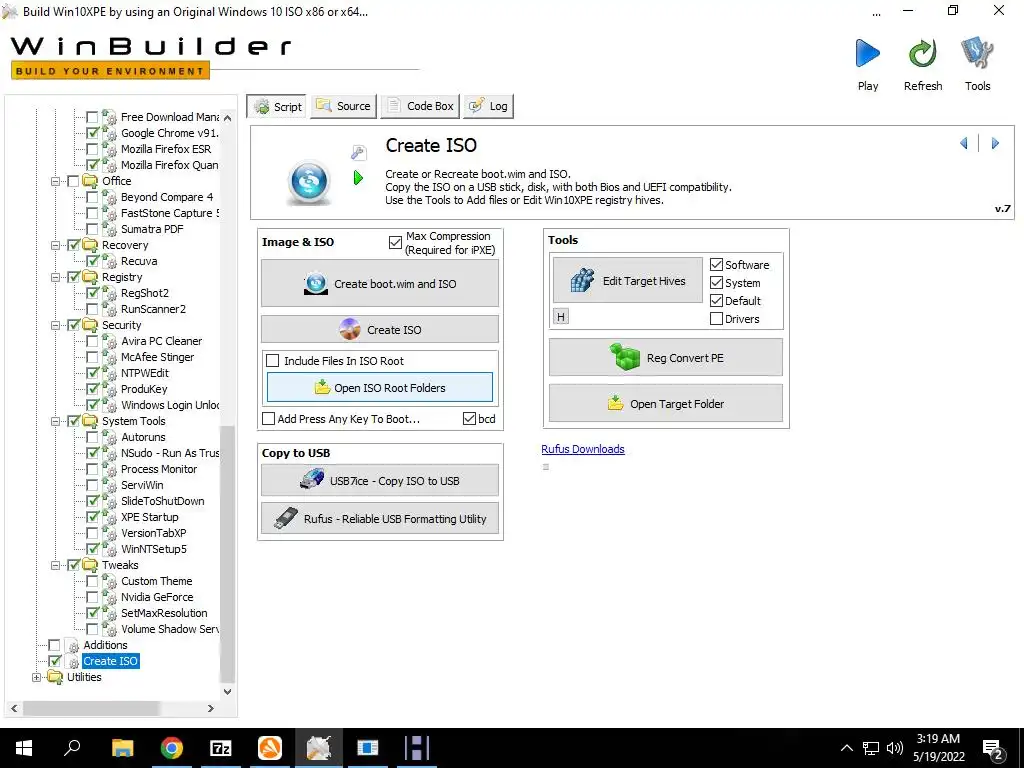The height and width of the screenshot is (768, 1024).
Task: Check the Drivers hive checkbox
Action: coord(716,319)
